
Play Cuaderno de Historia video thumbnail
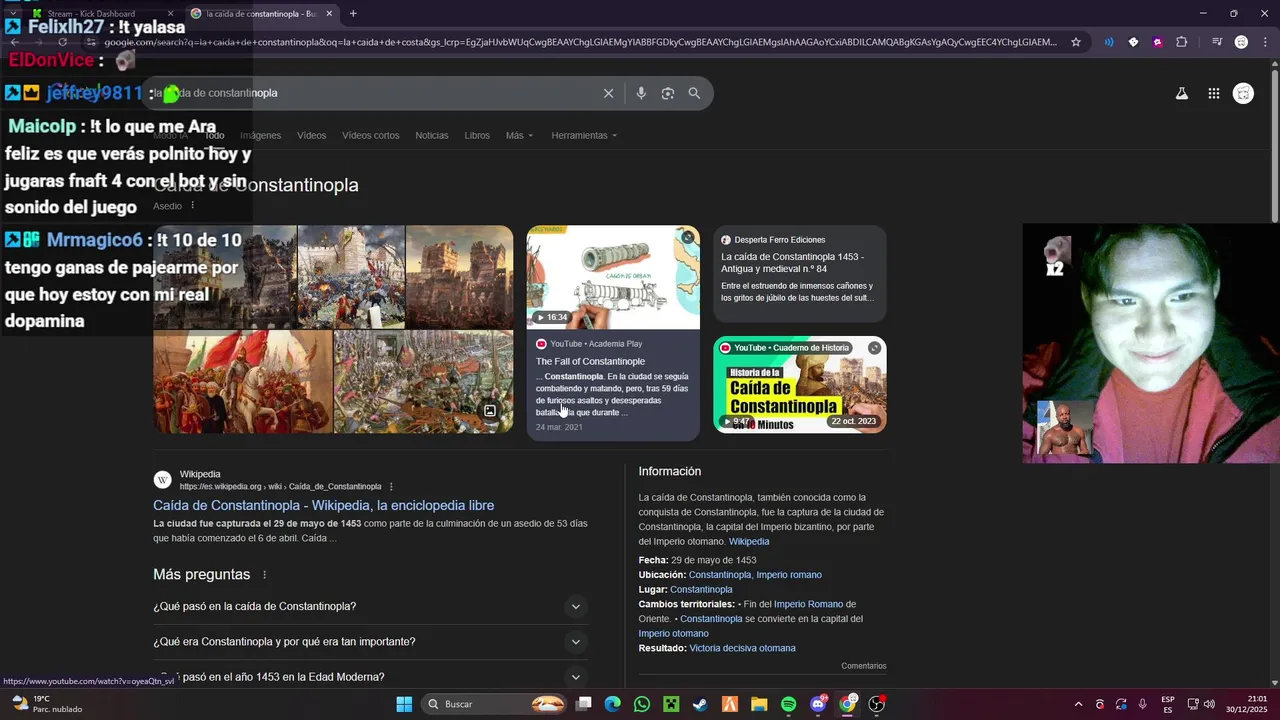[799, 384]
